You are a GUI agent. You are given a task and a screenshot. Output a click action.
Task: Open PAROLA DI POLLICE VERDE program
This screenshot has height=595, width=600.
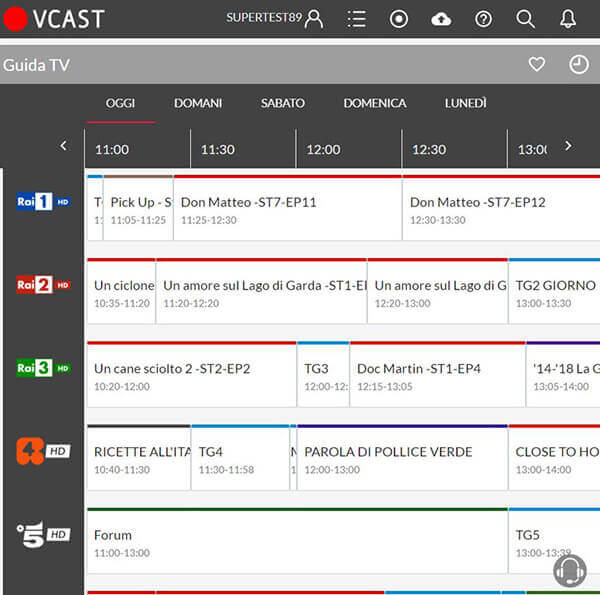[x=402, y=458]
